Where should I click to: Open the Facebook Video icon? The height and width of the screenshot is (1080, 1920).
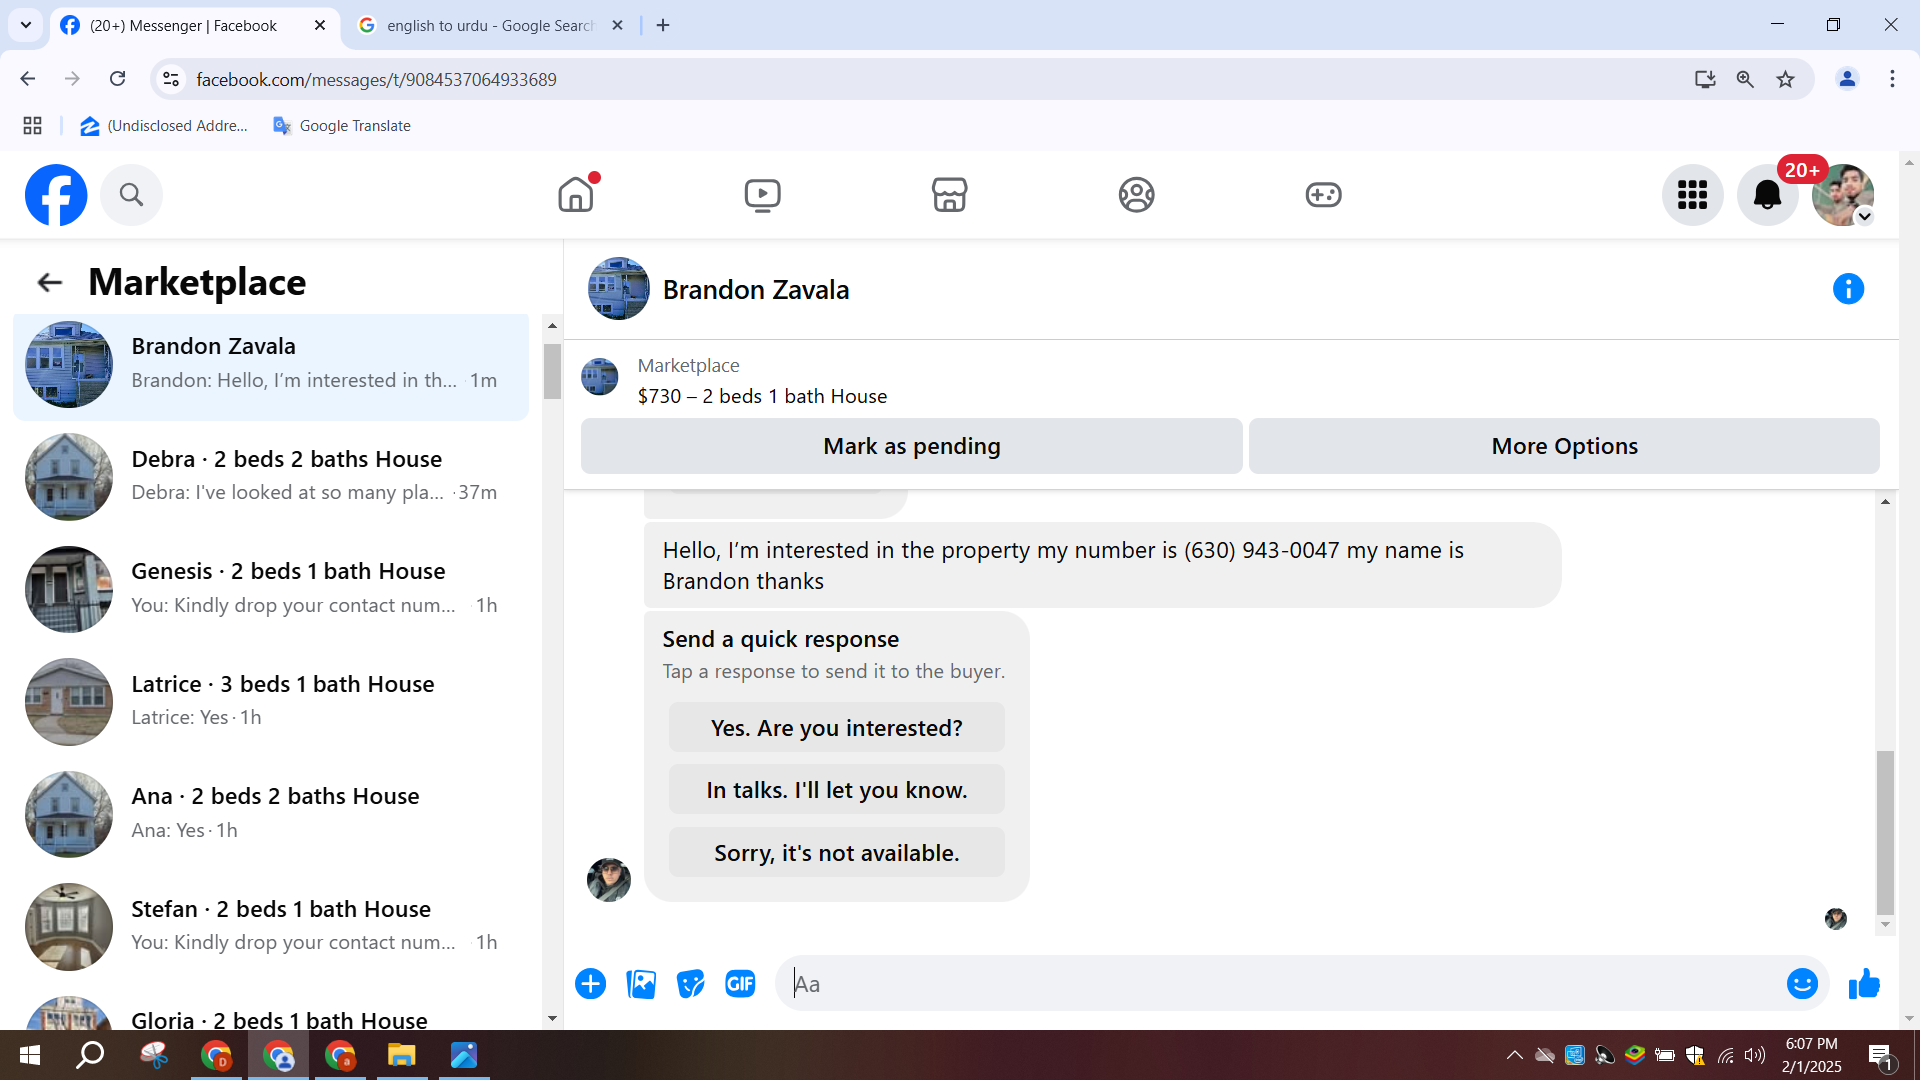(x=762, y=194)
